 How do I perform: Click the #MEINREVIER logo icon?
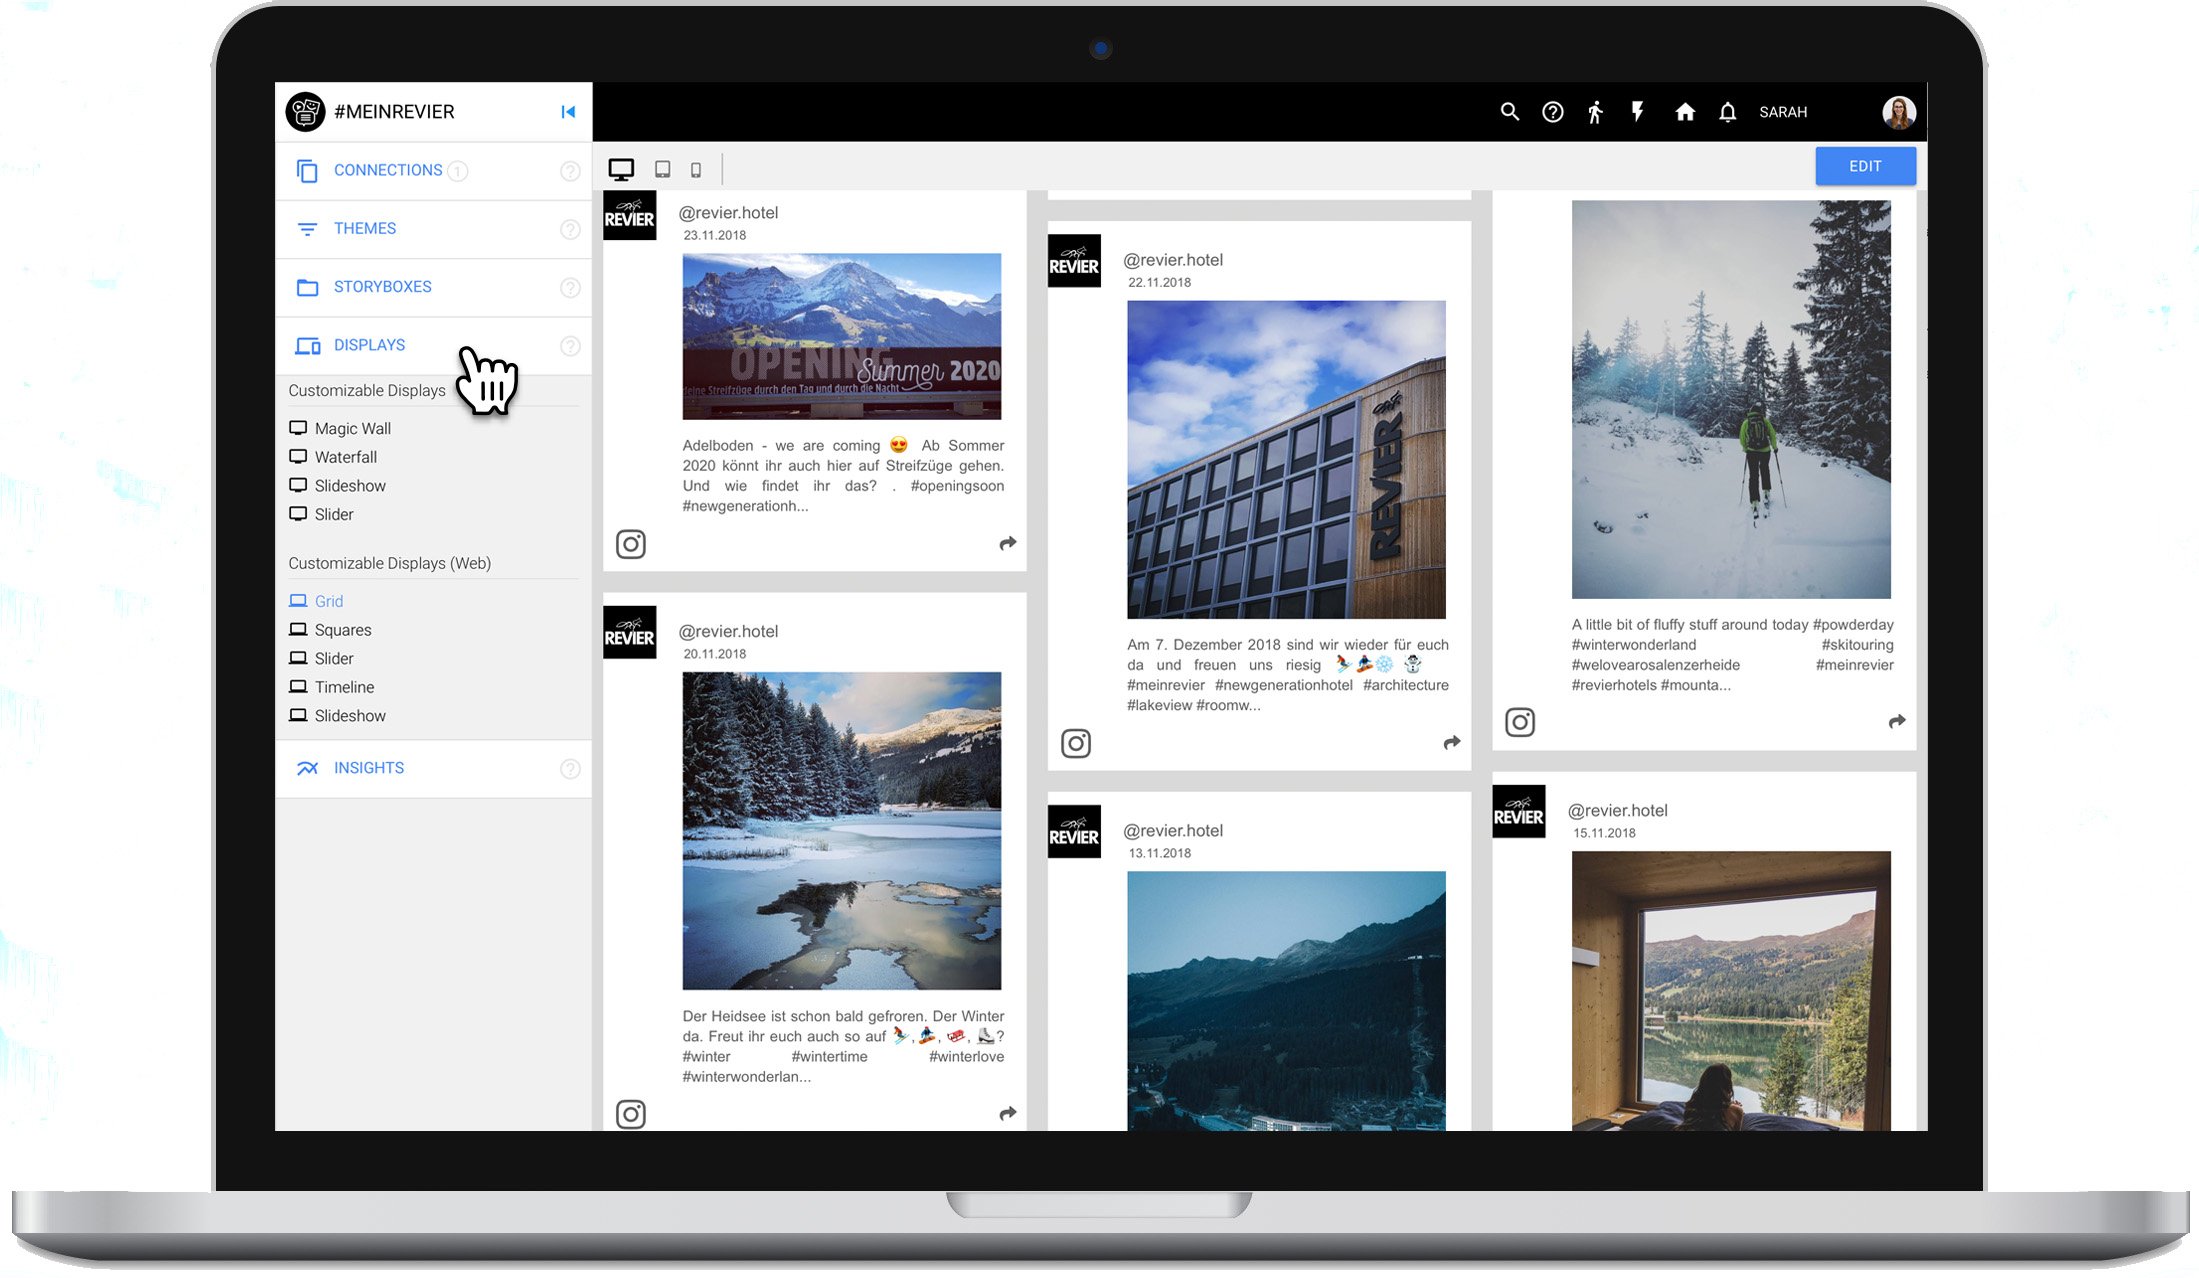pyautogui.click(x=305, y=112)
